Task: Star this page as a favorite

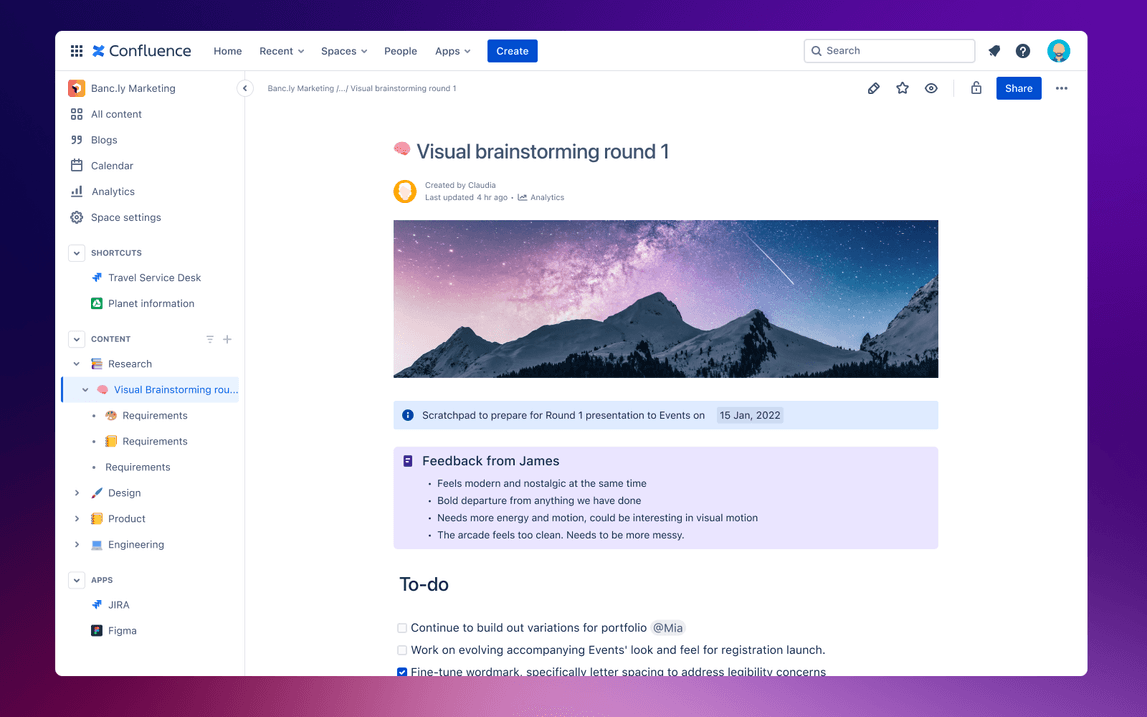Action: 902,88
